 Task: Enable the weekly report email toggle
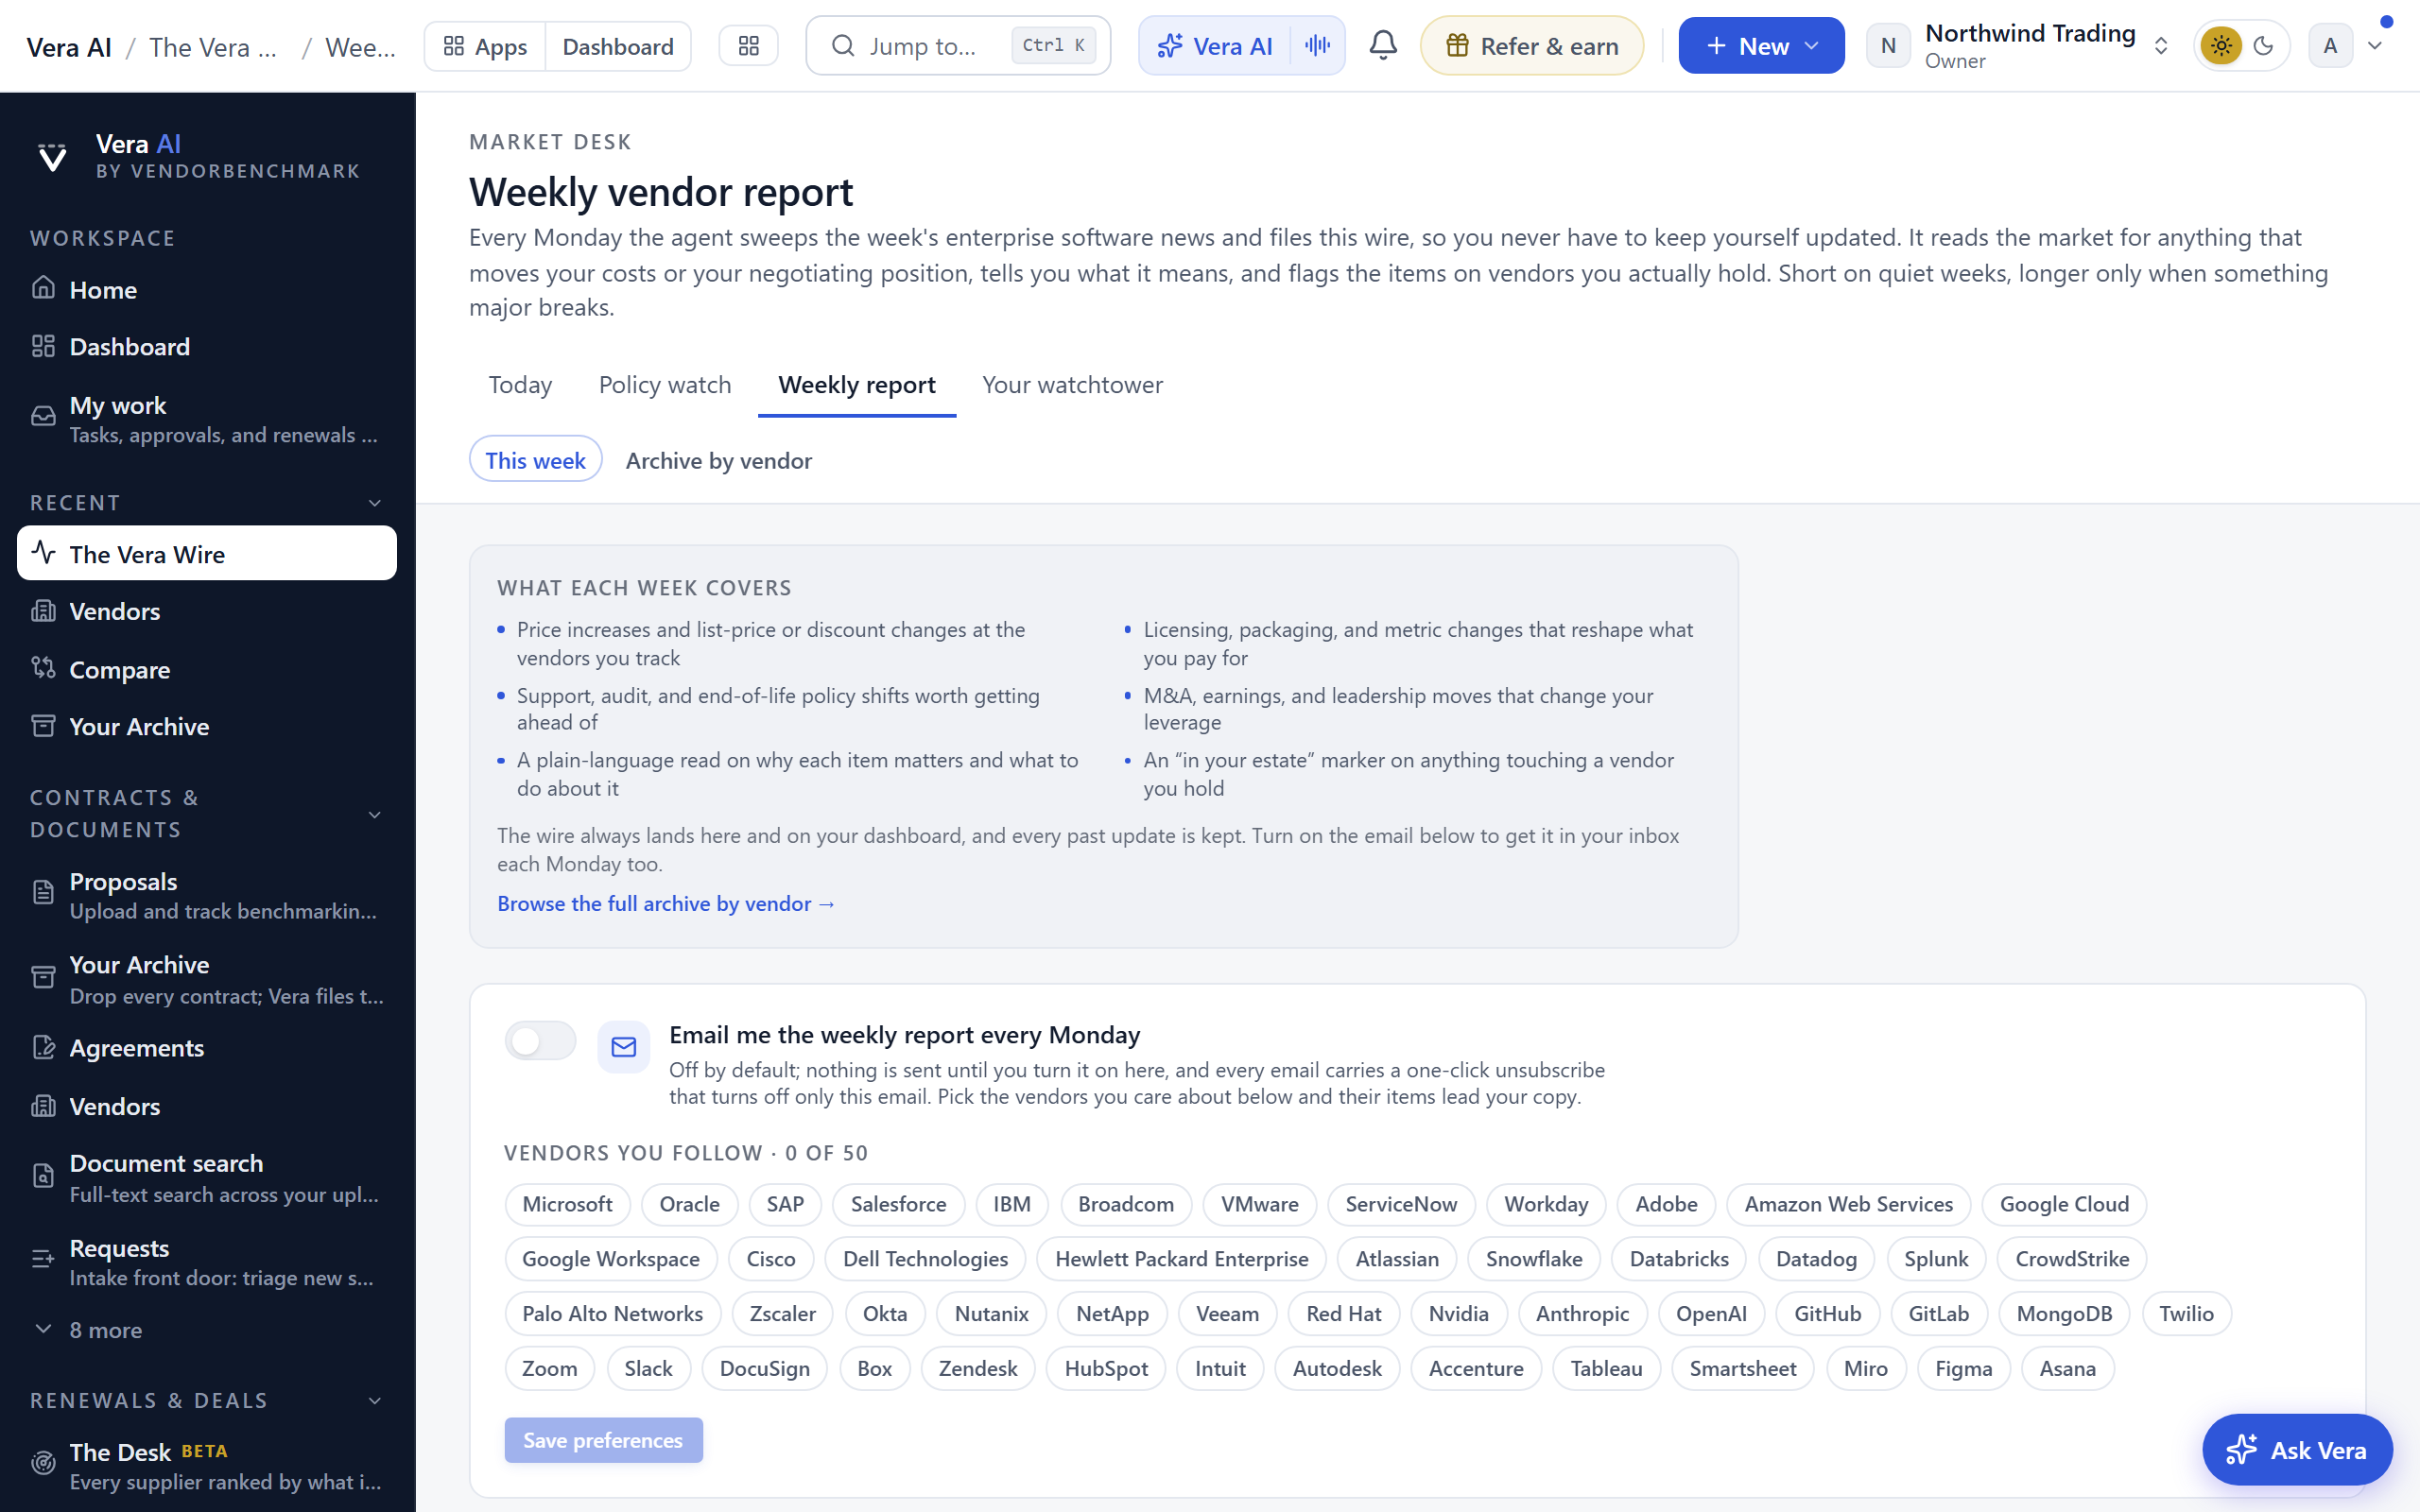[540, 1041]
